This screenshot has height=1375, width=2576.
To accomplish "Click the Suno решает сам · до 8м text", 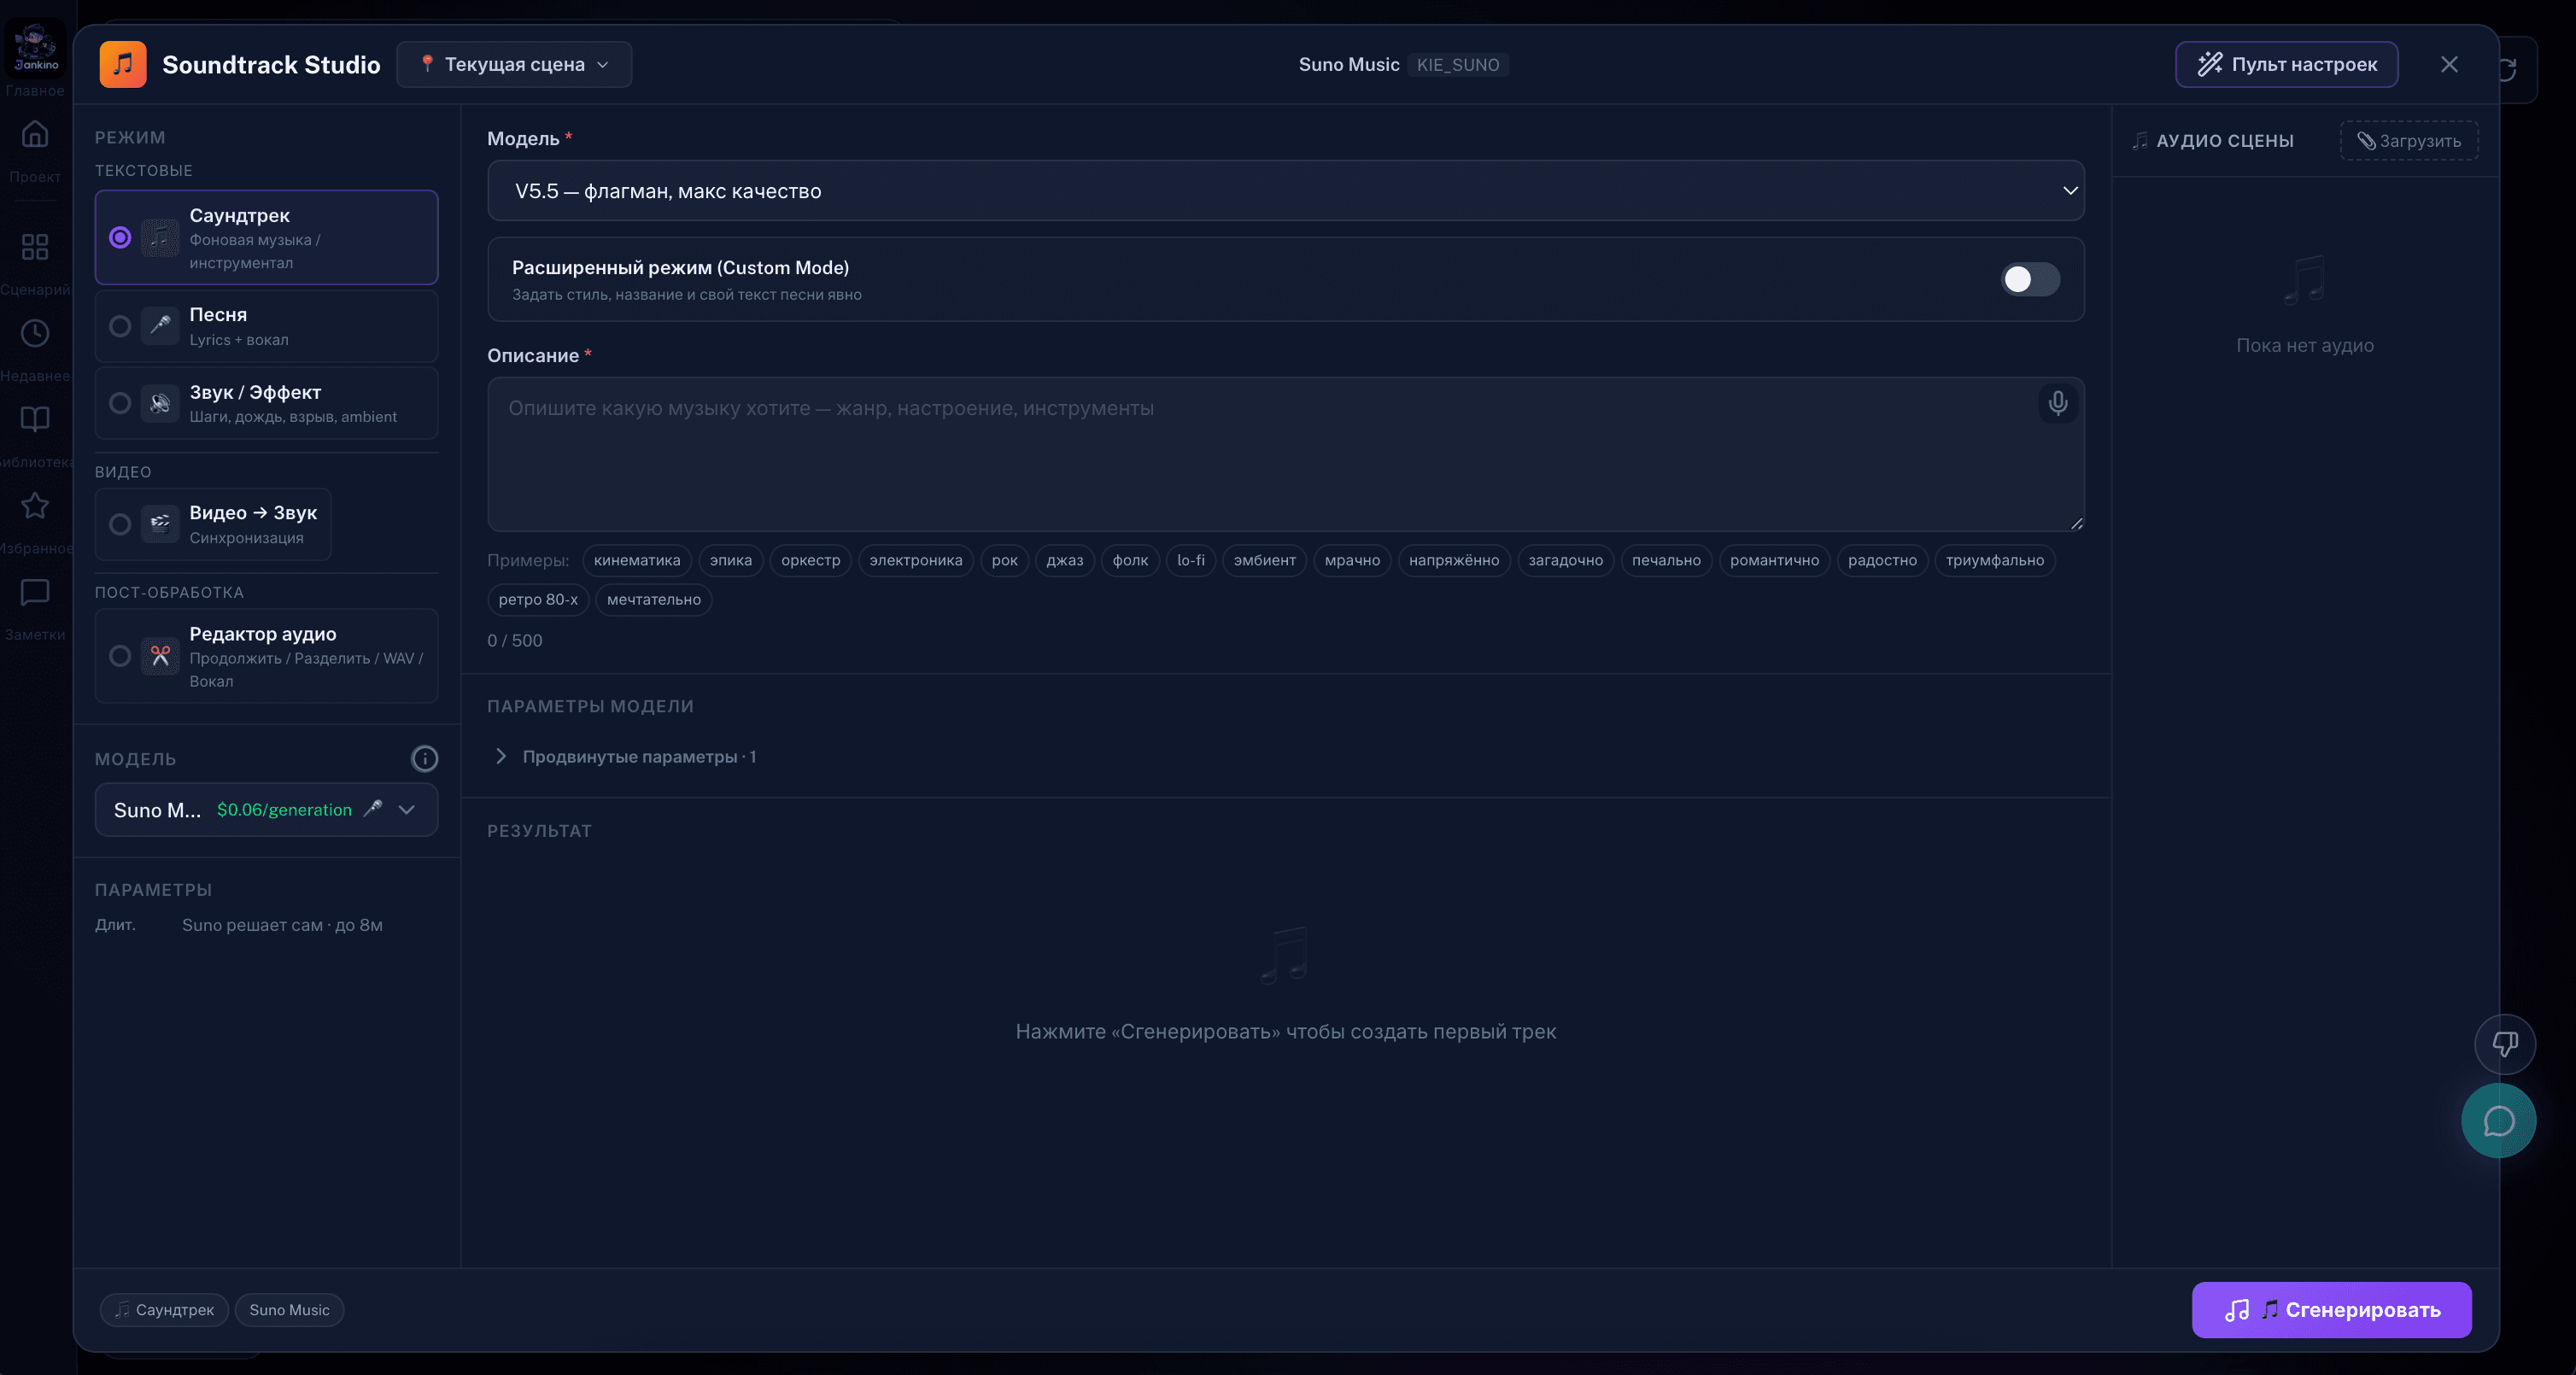I will (282, 925).
